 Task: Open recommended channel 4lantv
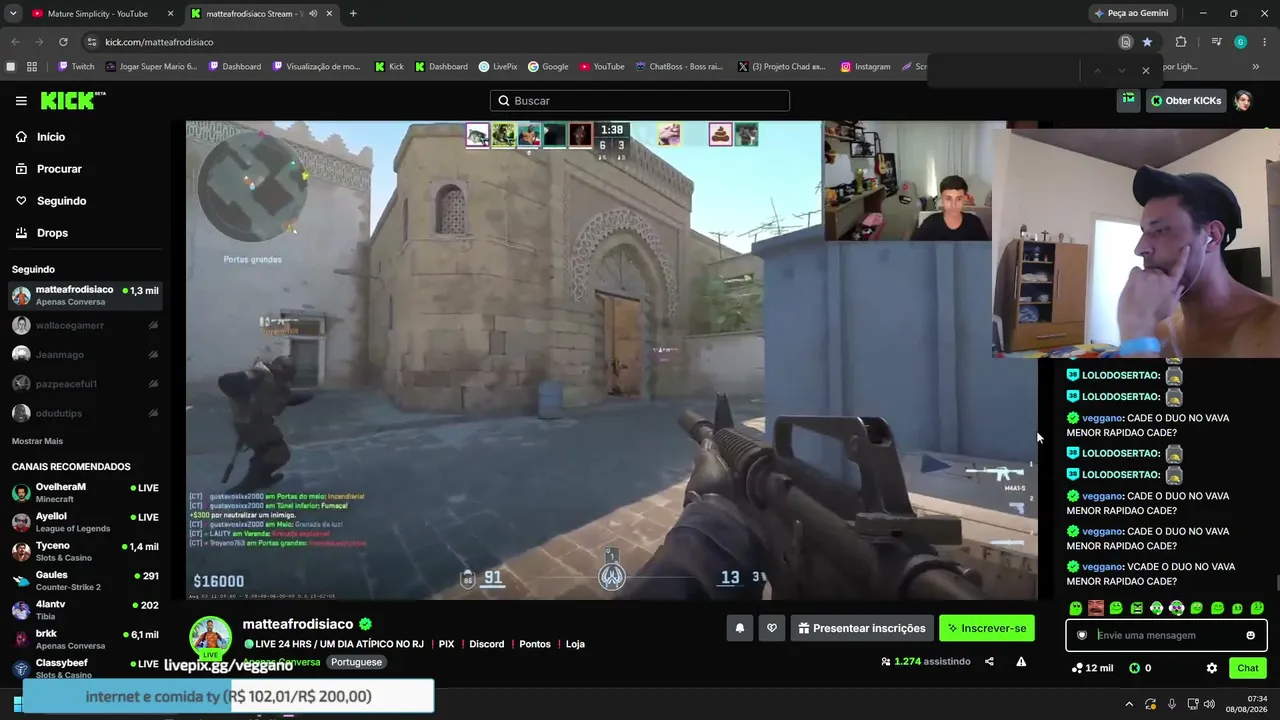85,609
